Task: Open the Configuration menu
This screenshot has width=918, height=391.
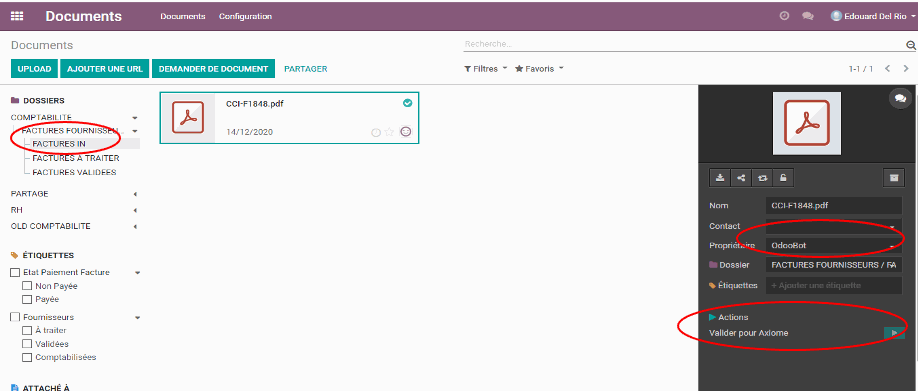Action: (245, 16)
